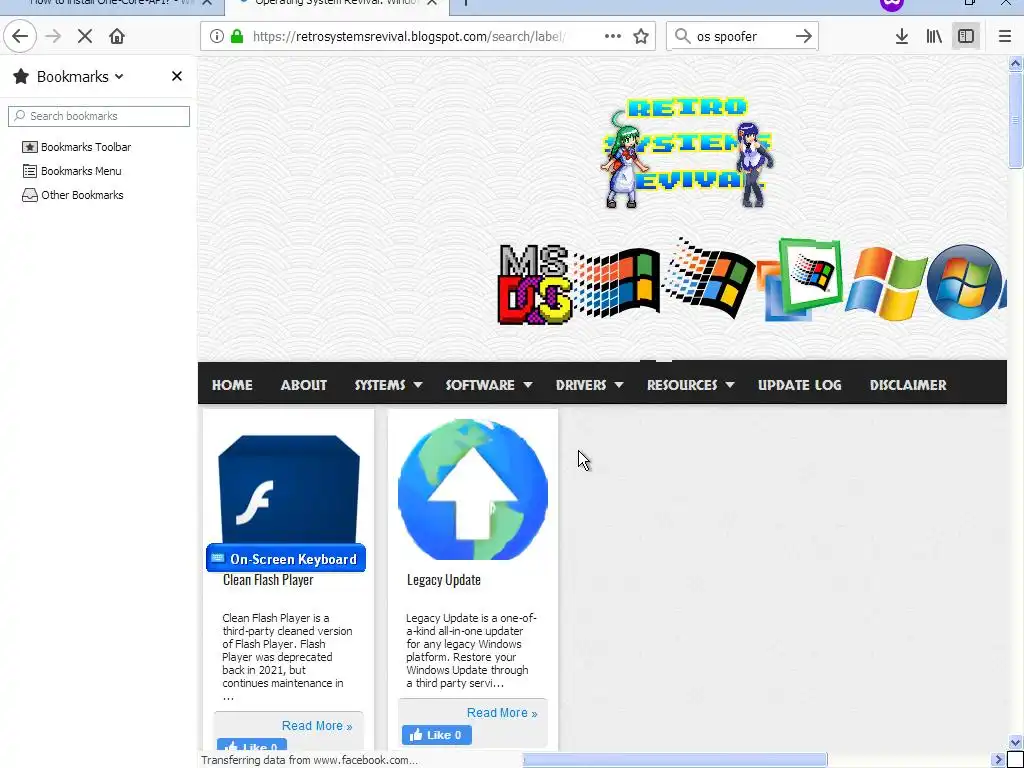
Task: Click the Windows XP flag logo
Action: pos(886,283)
